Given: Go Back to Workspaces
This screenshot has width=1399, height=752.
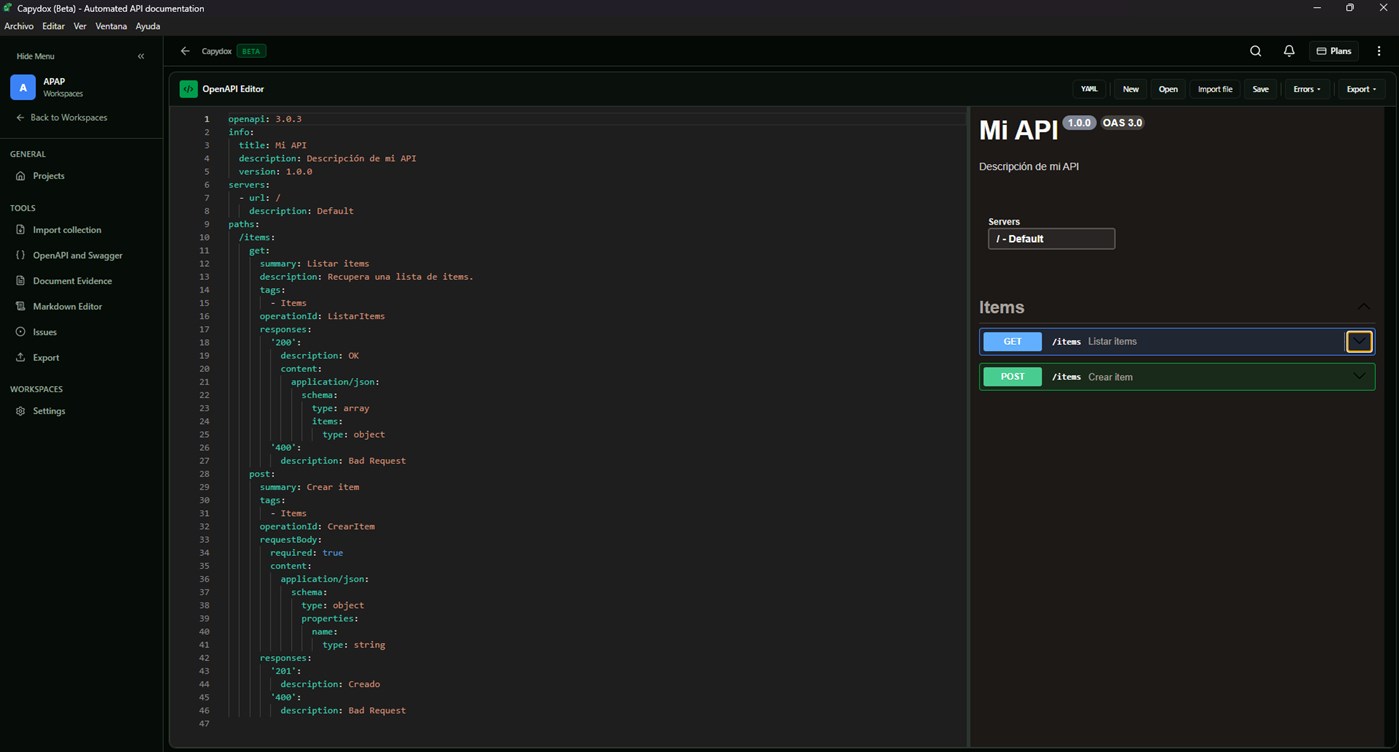Looking at the screenshot, I should (x=61, y=118).
